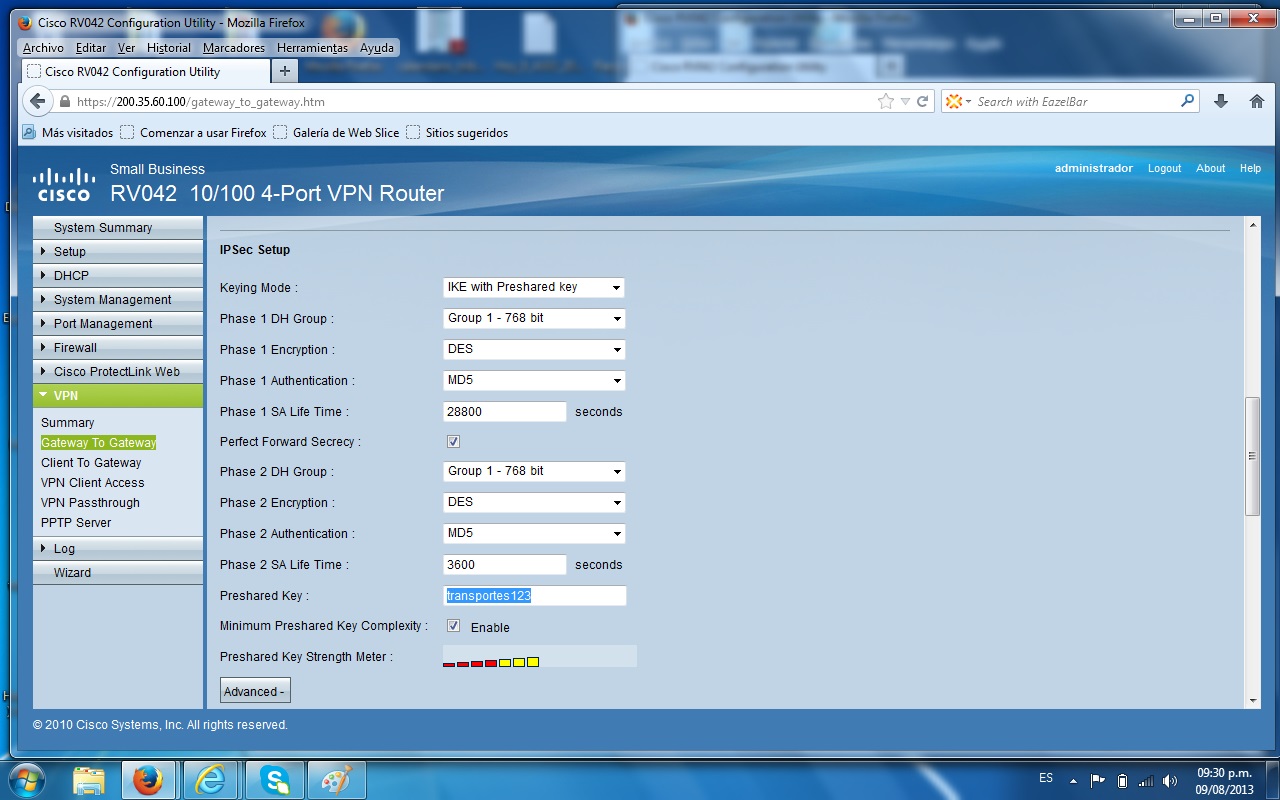The width and height of the screenshot is (1280, 800).
Task: Open the Windows Start button
Action: (27, 779)
